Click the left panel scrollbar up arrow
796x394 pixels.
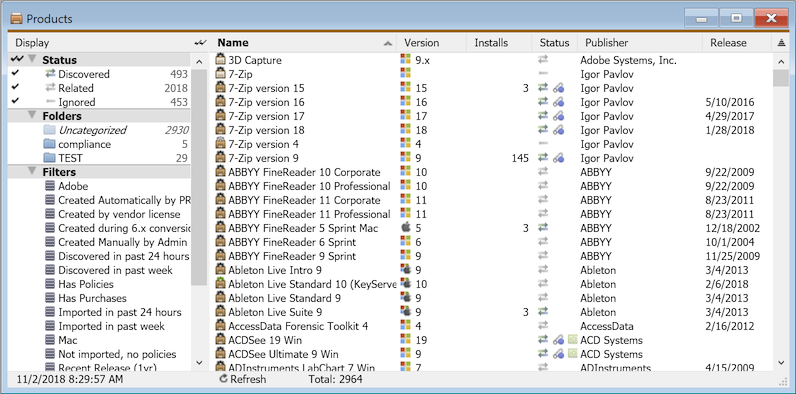[199, 61]
